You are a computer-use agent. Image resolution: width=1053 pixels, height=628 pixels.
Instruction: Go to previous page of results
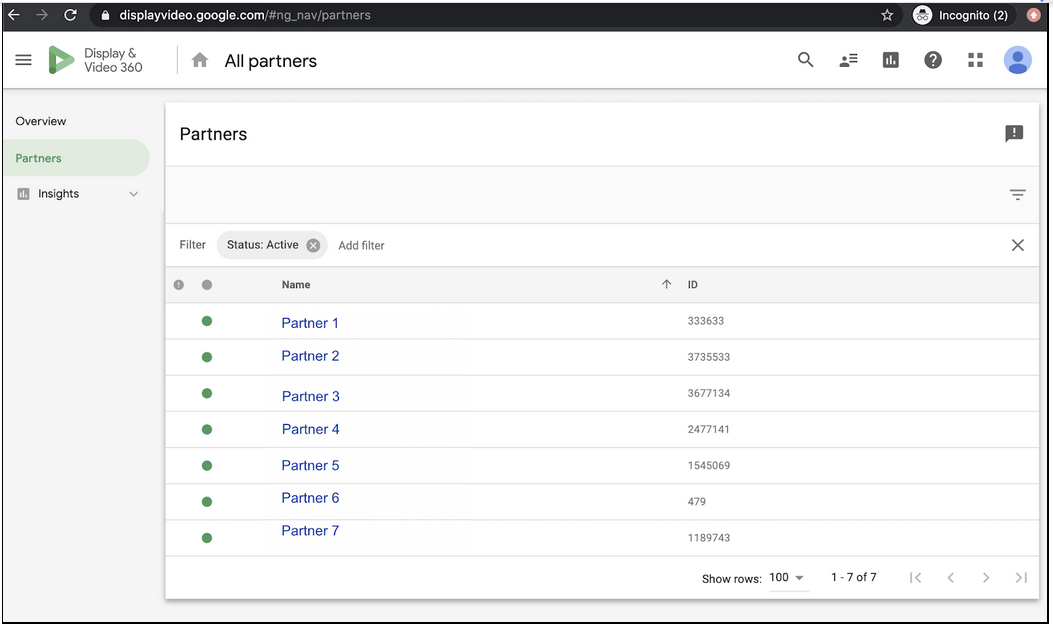(950, 578)
